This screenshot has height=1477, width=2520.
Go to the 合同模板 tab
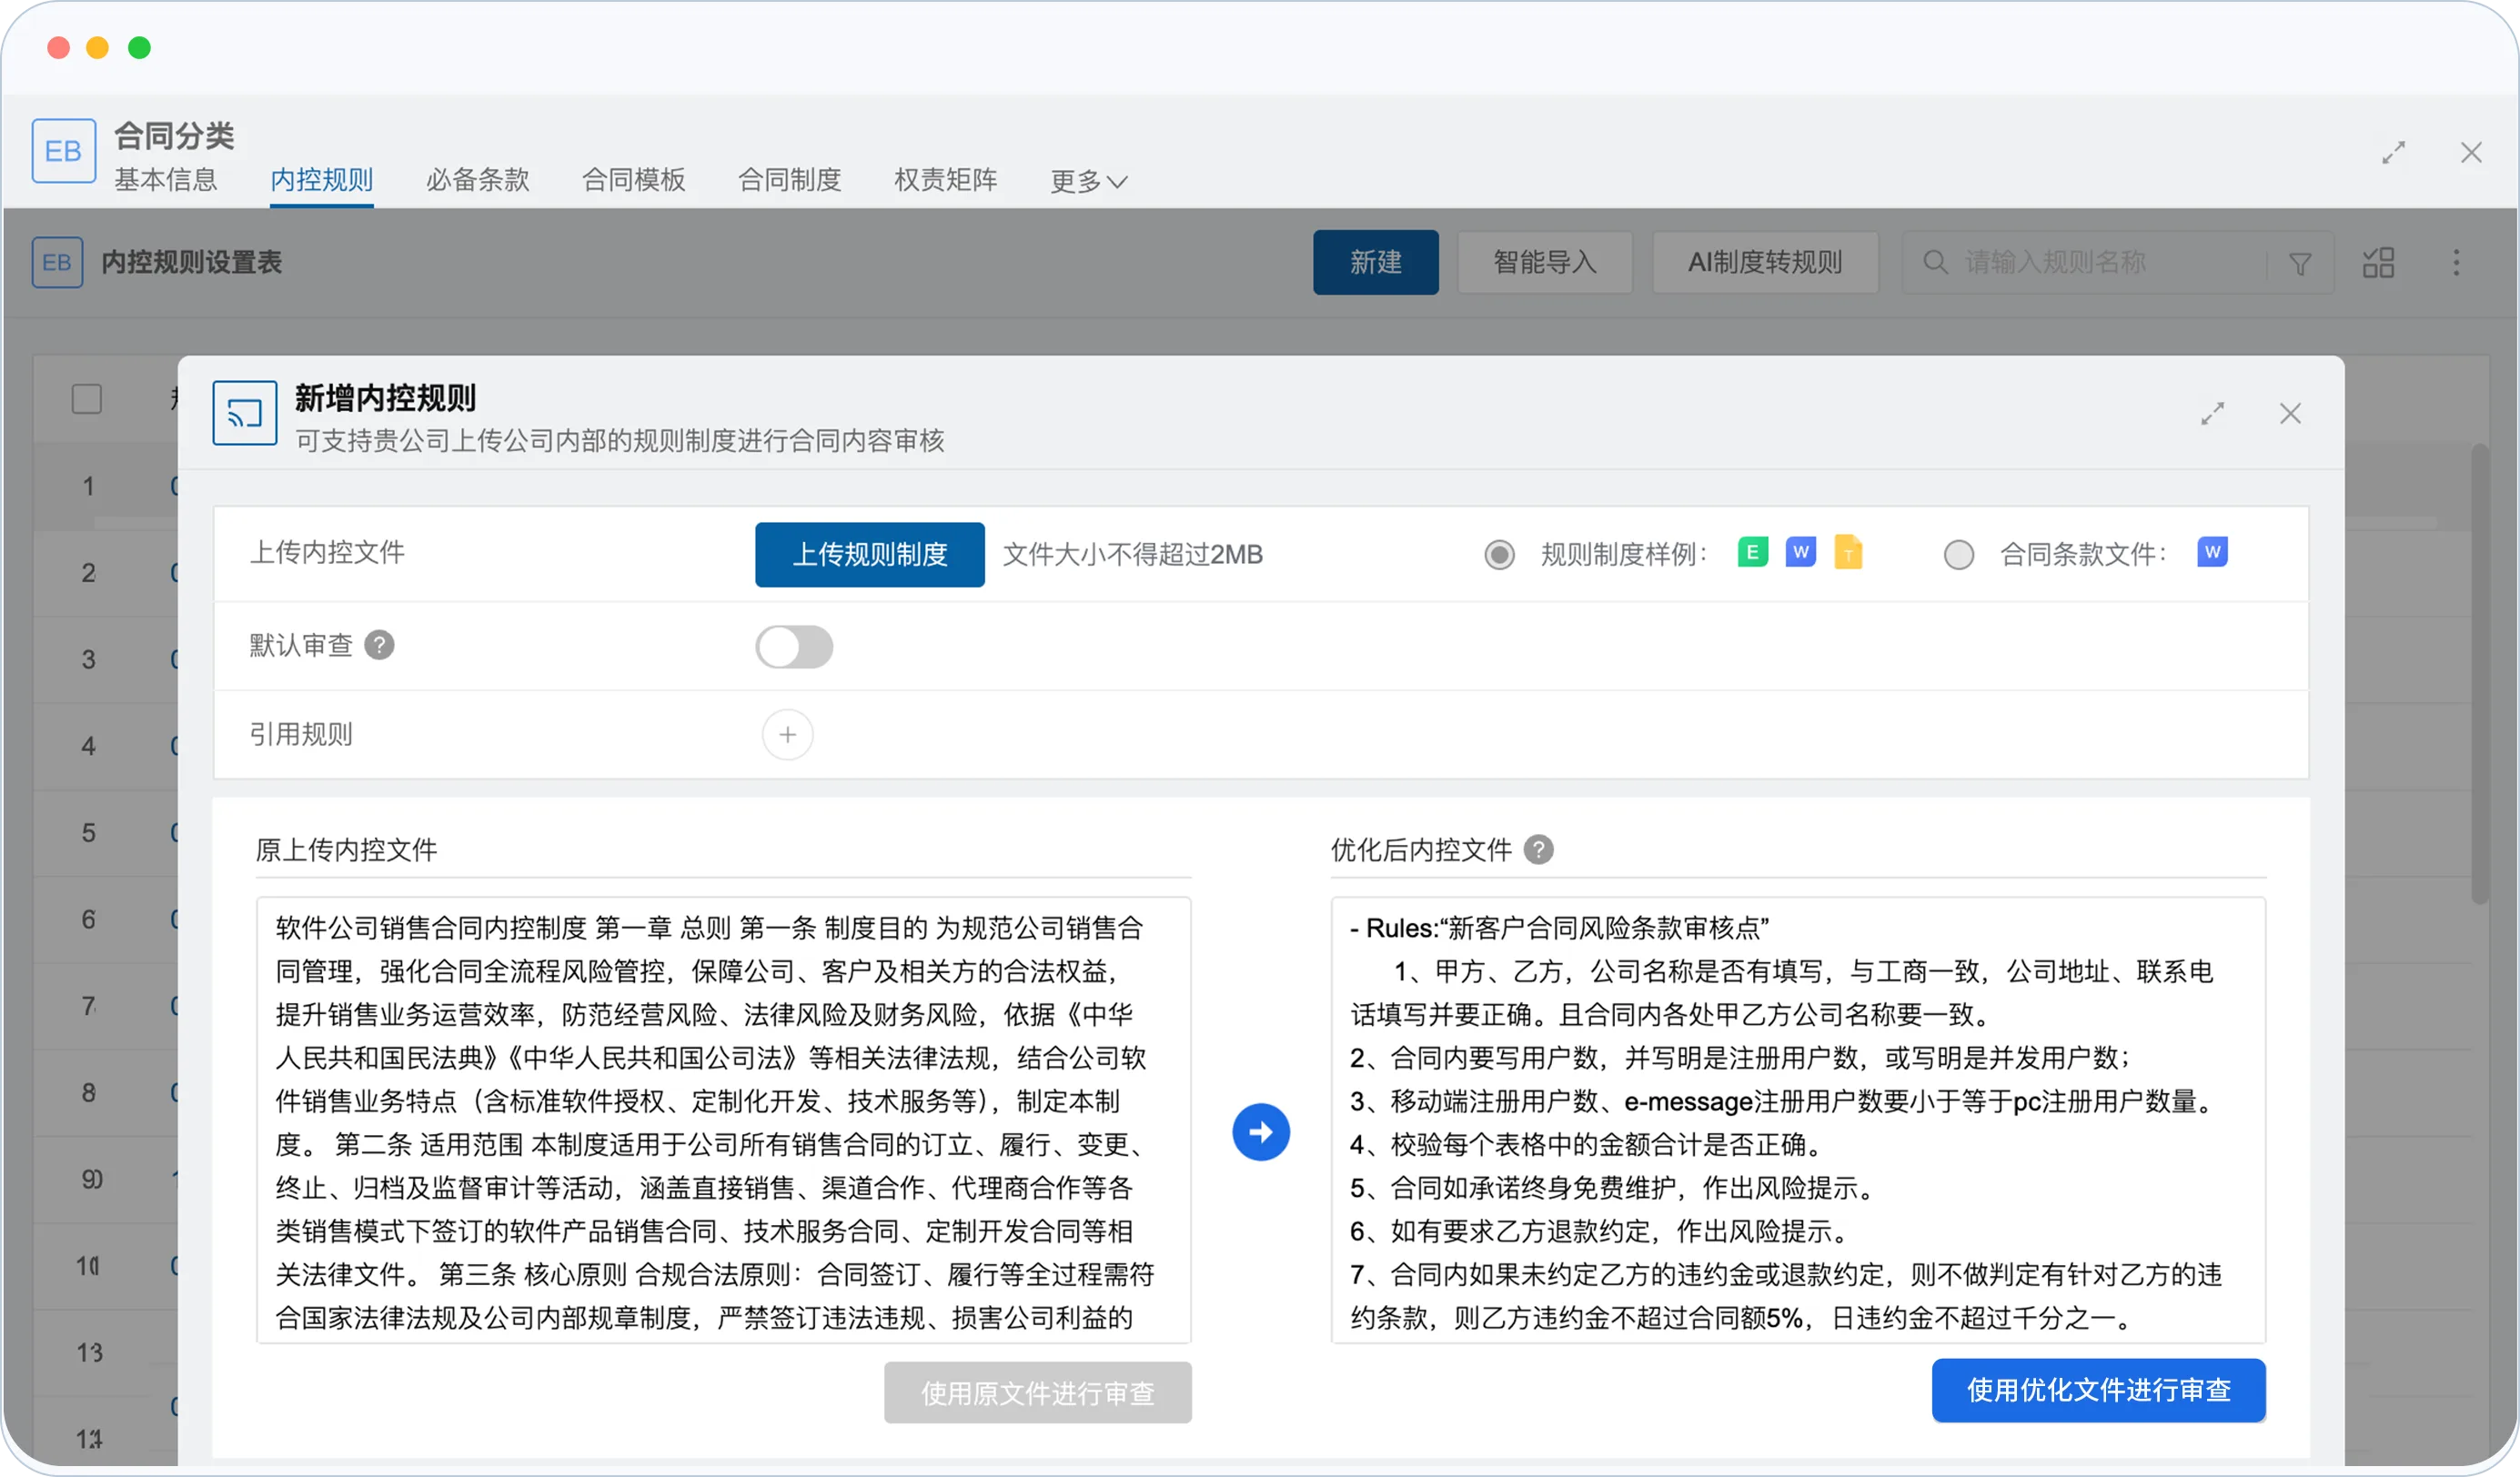coord(634,180)
